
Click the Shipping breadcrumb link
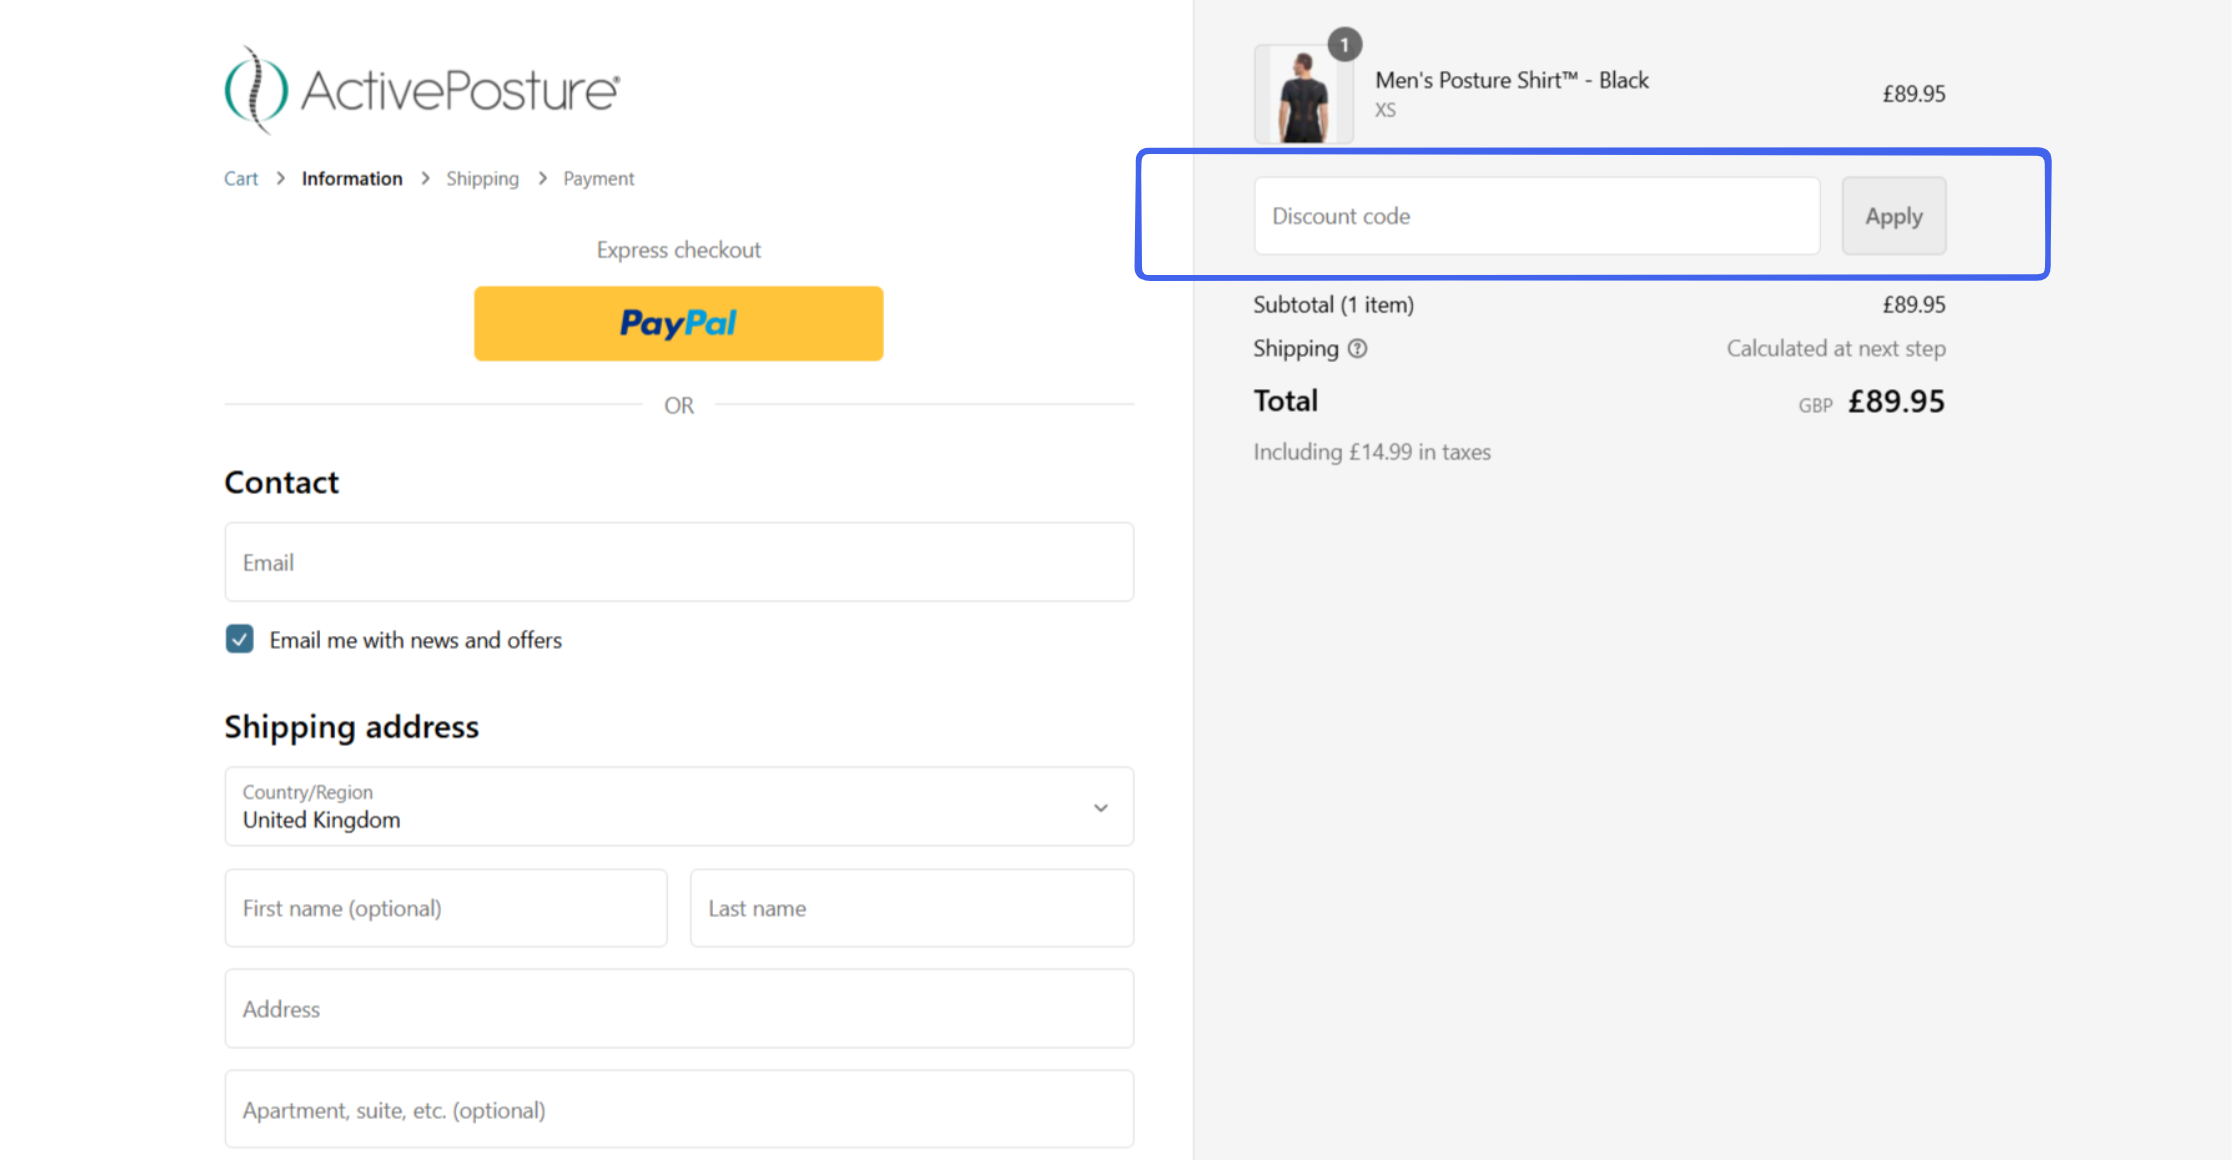pyautogui.click(x=483, y=177)
